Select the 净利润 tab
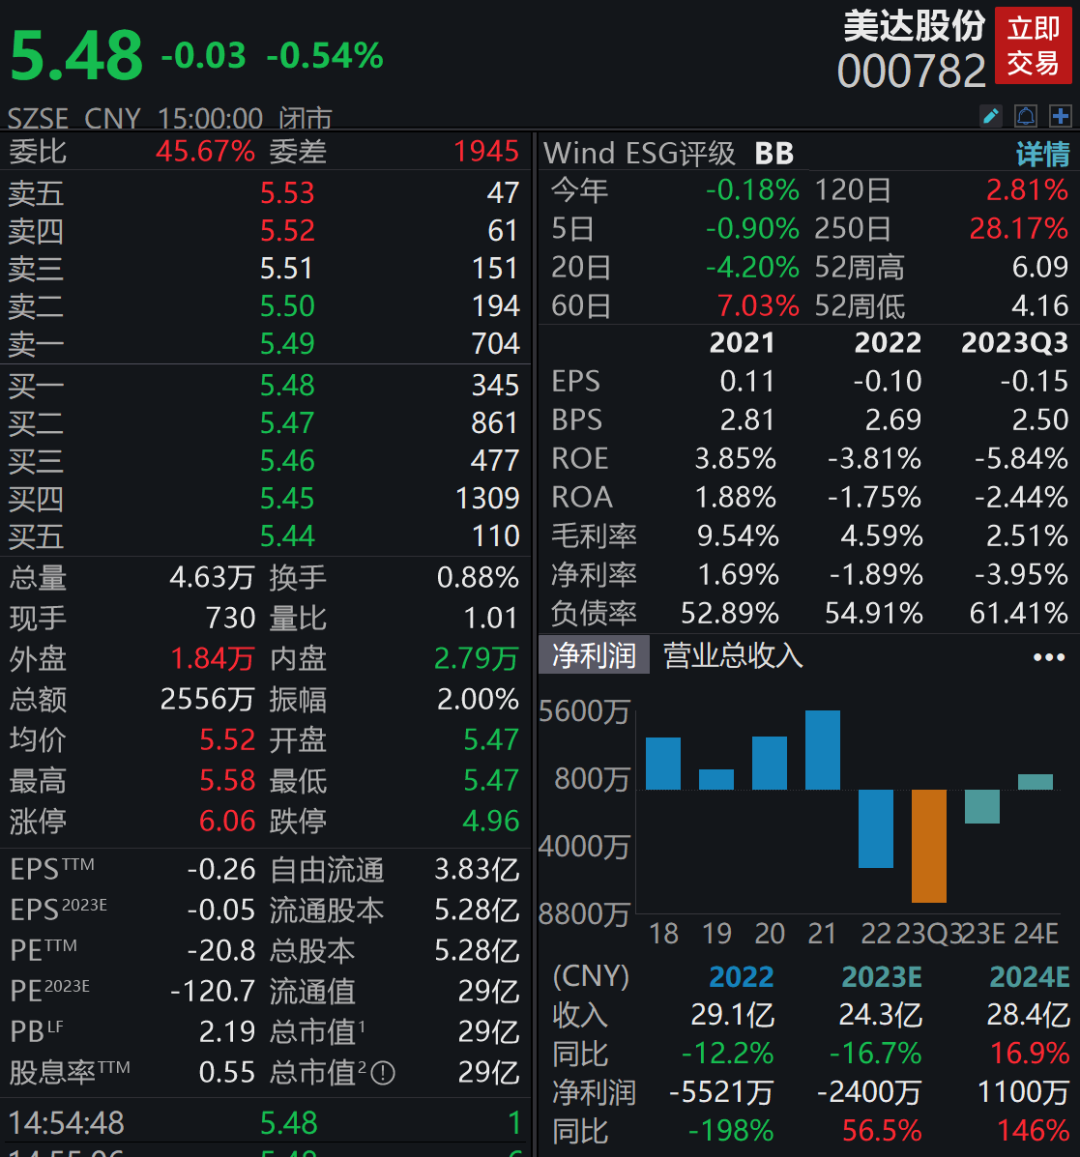 click(x=594, y=656)
